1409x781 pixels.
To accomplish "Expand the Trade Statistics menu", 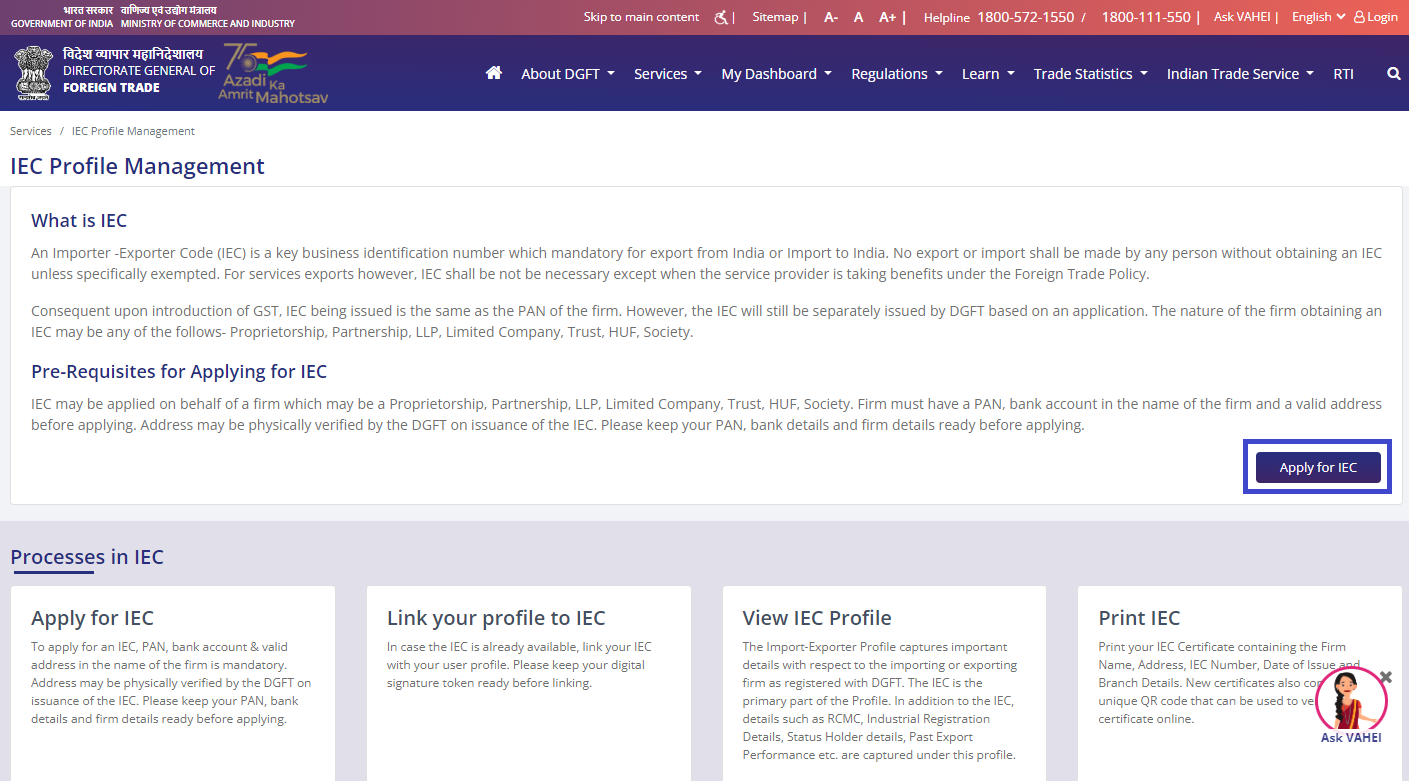I will (1091, 74).
